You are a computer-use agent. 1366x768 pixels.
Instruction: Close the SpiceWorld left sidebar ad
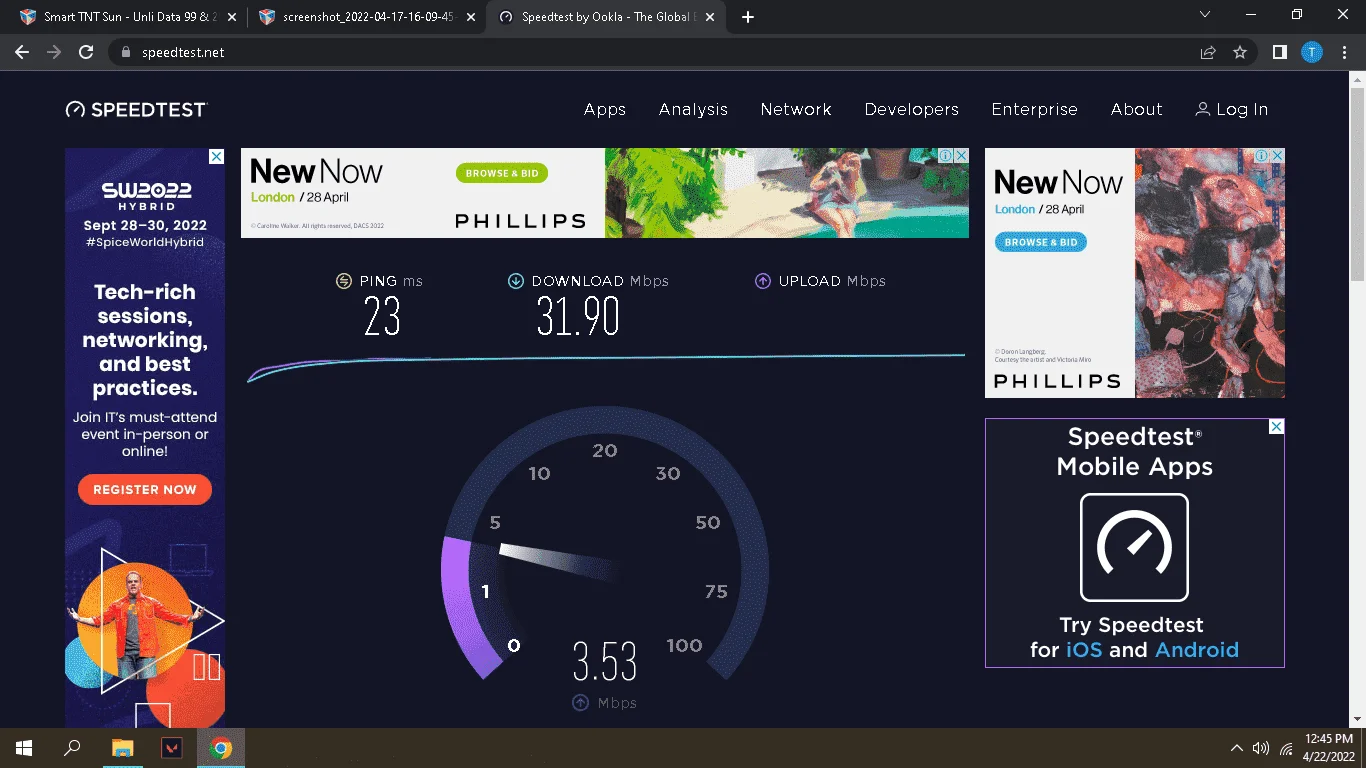pos(216,157)
